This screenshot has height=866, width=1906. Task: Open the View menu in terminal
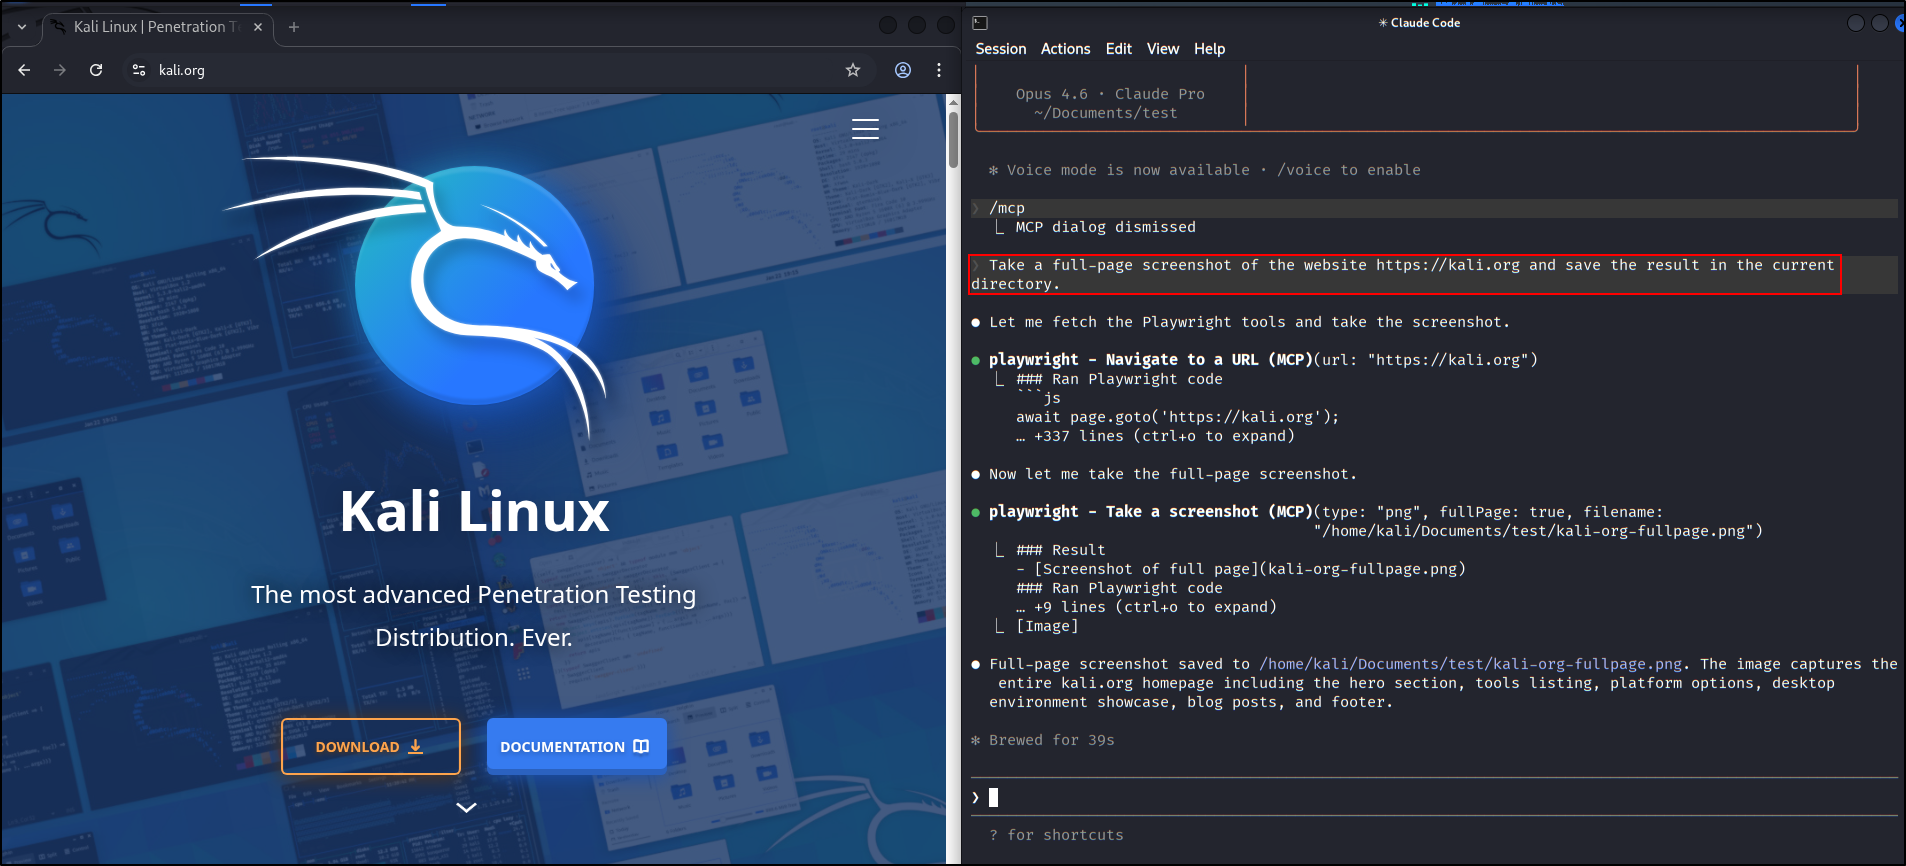(x=1162, y=49)
